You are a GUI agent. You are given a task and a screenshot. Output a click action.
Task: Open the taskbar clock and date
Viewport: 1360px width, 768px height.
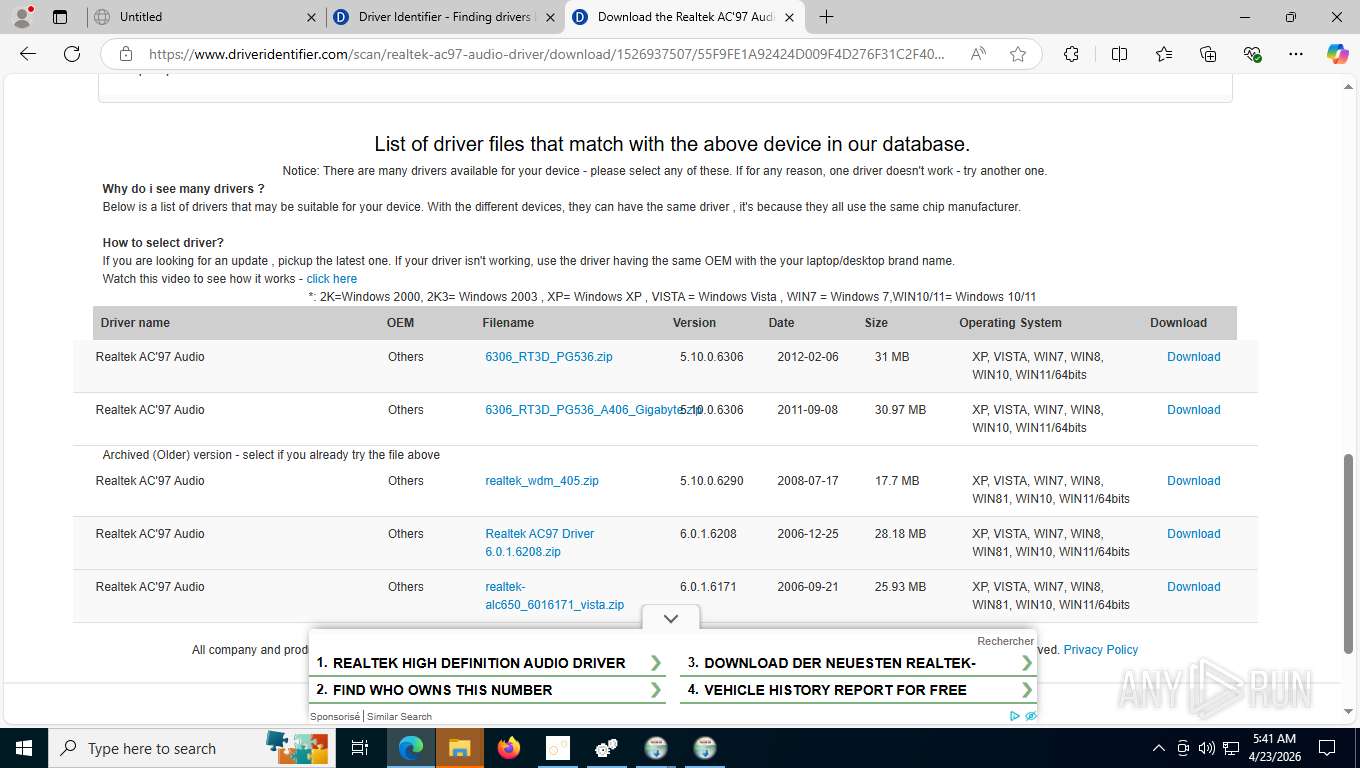pos(1273,748)
